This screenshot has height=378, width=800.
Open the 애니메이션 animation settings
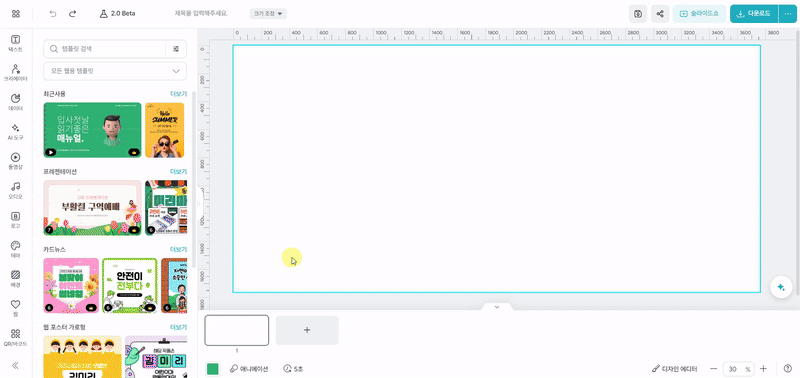point(249,369)
